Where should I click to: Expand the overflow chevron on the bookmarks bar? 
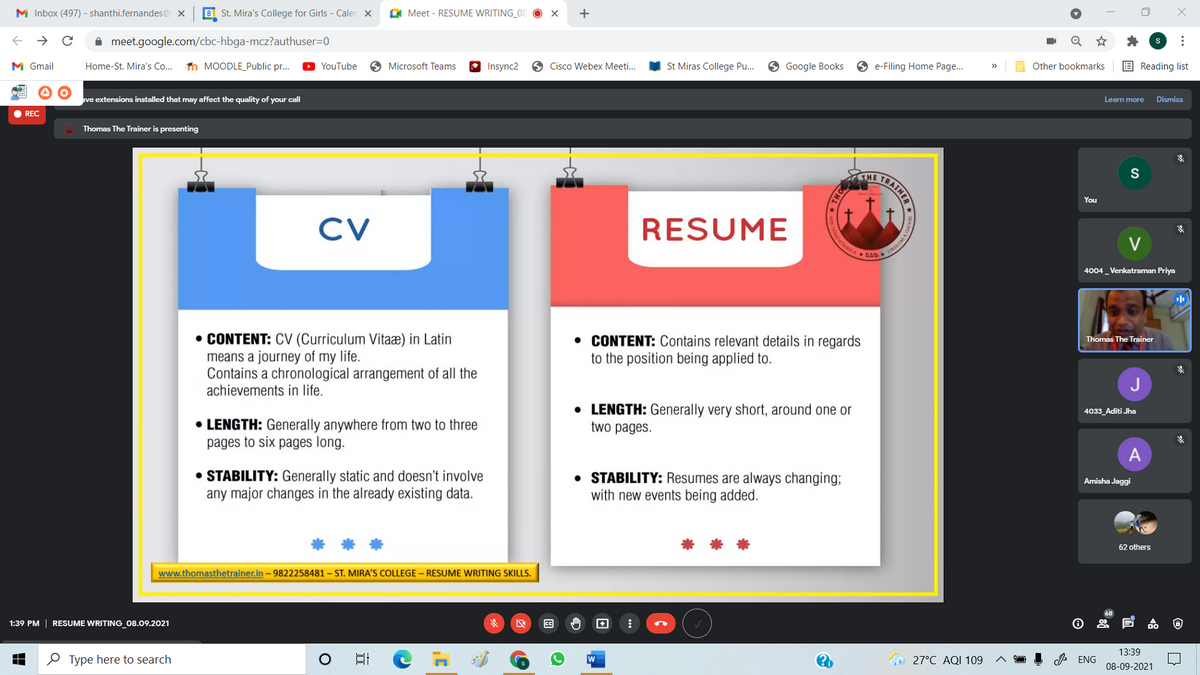[994, 66]
